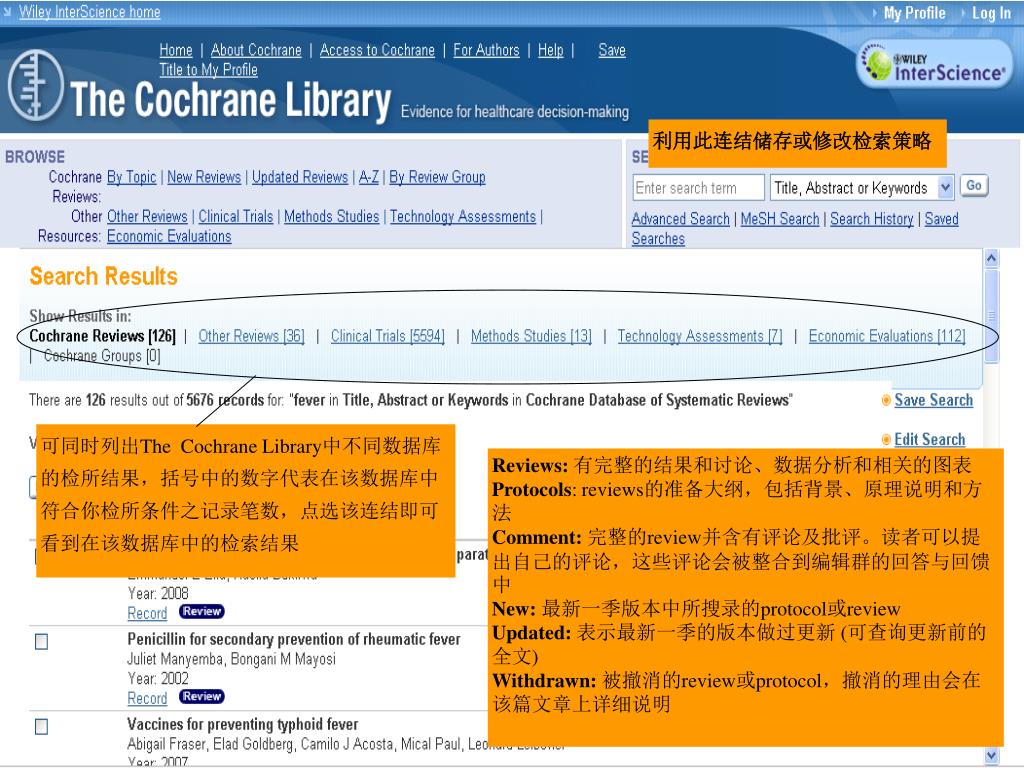Open New Reviews link
The width and height of the screenshot is (1024, 768).
point(204,177)
